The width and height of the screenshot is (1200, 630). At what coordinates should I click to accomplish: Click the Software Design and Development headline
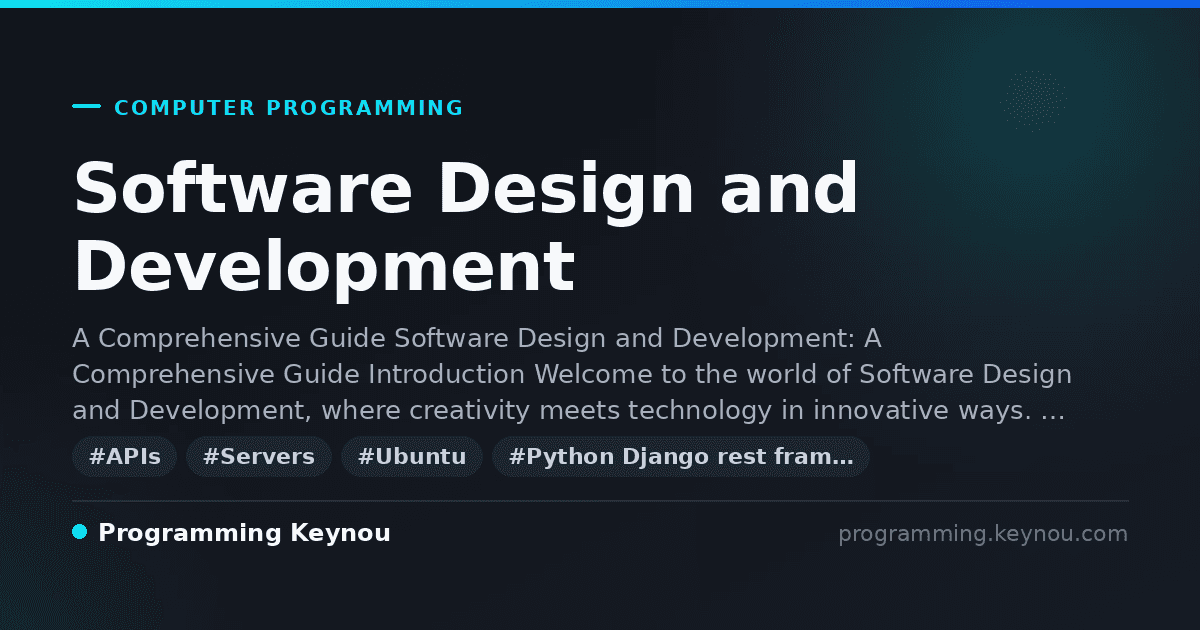(x=466, y=228)
